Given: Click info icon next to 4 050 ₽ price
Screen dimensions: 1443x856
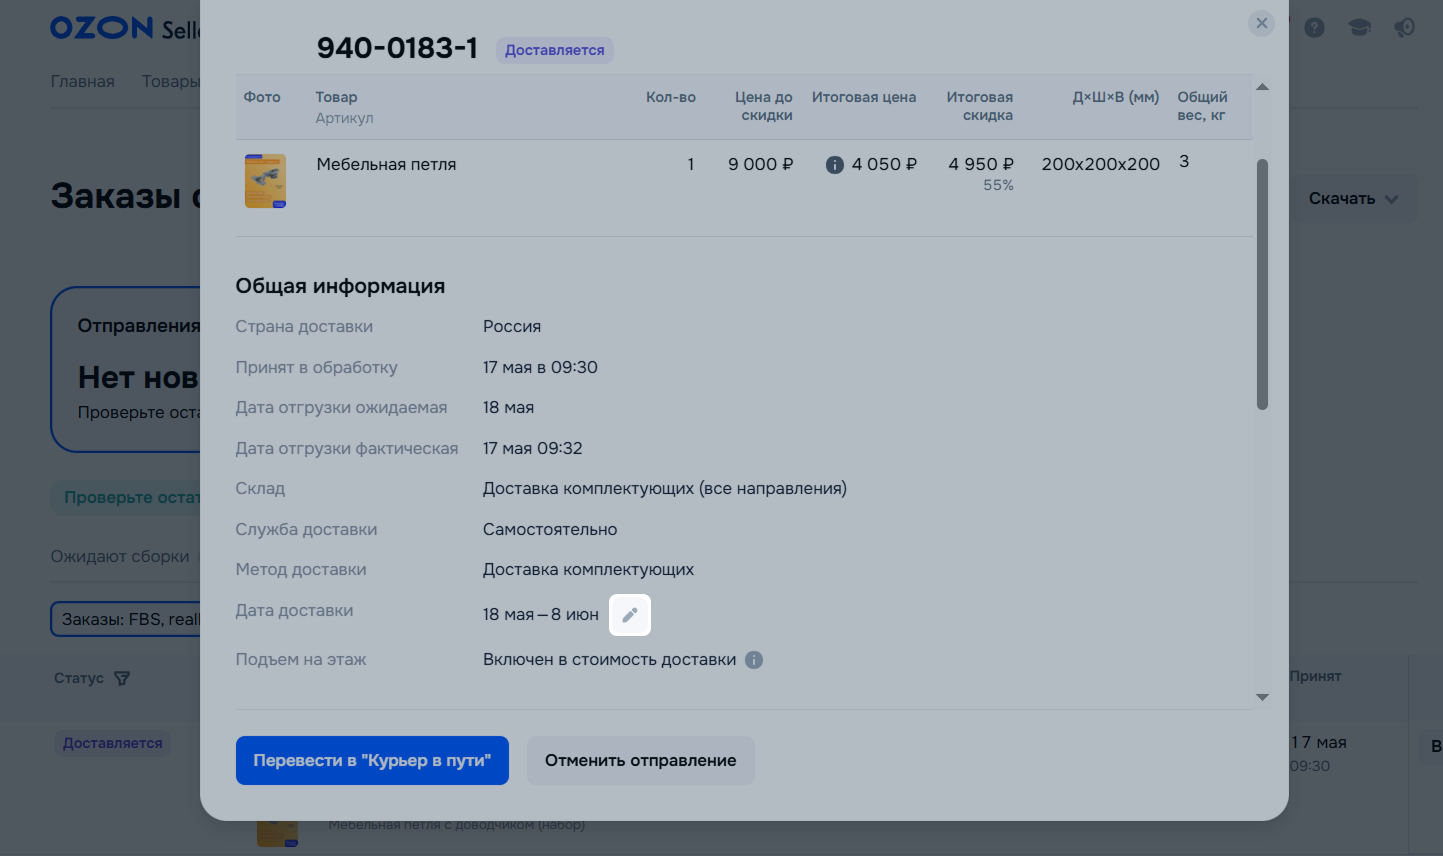Looking at the screenshot, I should tap(835, 165).
